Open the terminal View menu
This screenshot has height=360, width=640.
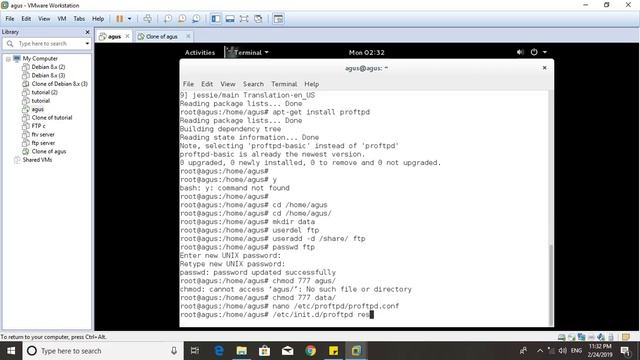click(x=228, y=84)
